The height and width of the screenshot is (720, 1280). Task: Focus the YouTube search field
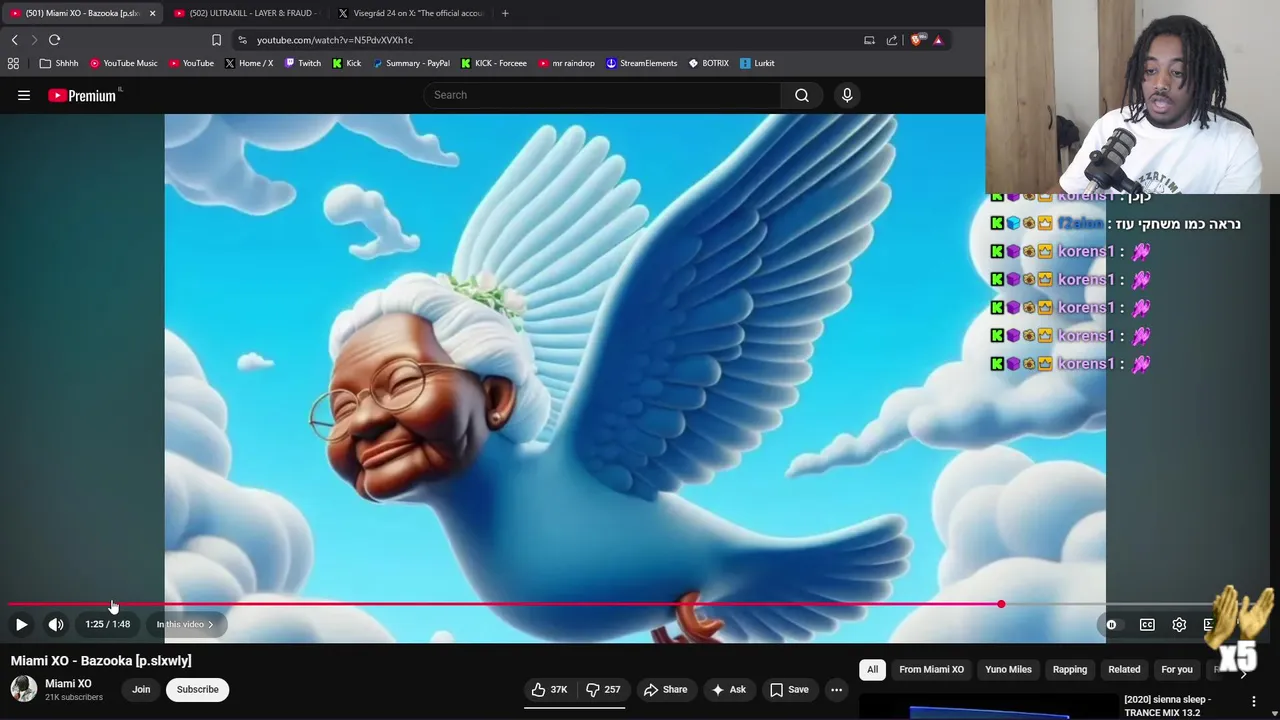pyautogui.click(x=602, y=95)
